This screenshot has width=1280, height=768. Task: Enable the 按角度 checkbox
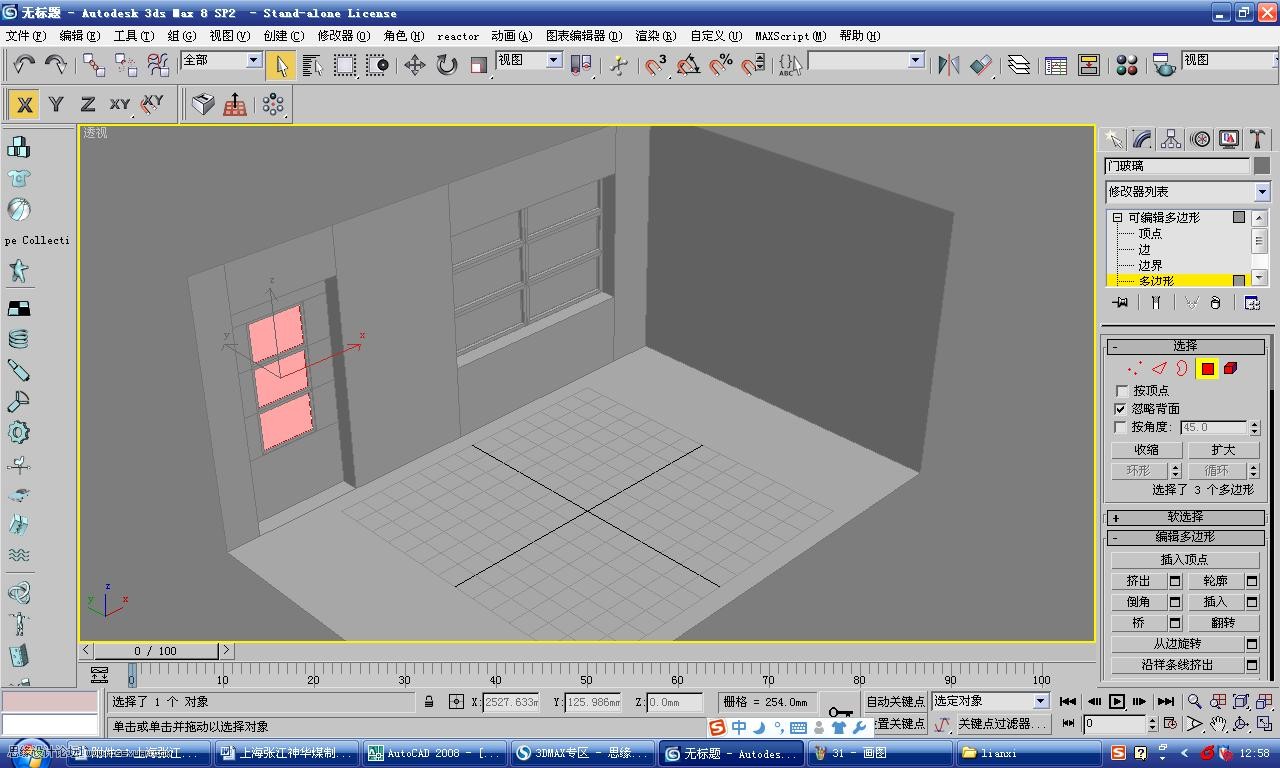(1121, 427)
